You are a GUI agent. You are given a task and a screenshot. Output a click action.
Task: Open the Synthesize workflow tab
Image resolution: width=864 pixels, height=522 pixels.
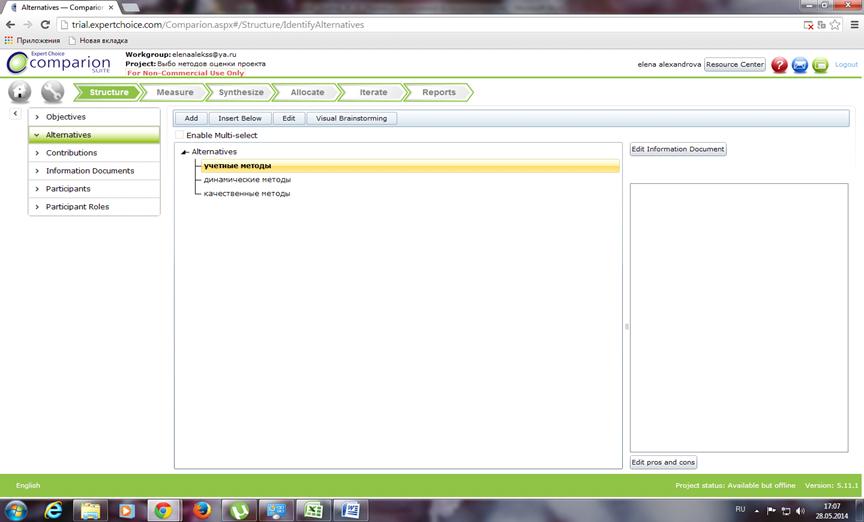[241, 92]
